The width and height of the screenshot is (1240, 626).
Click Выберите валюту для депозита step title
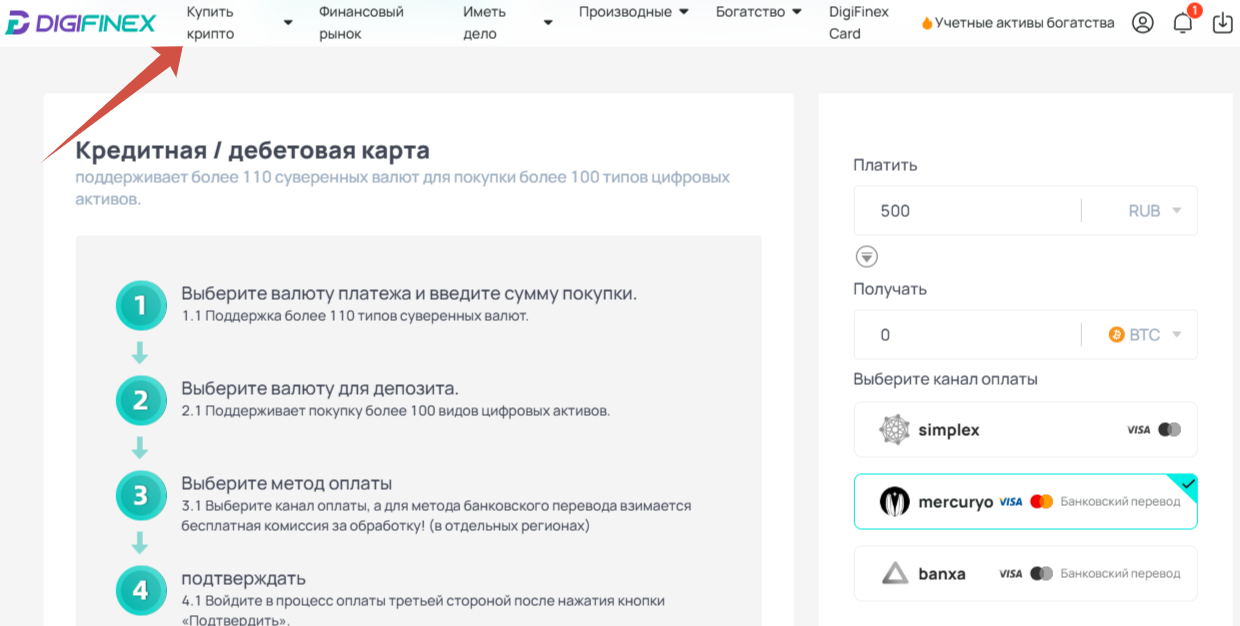320,388
